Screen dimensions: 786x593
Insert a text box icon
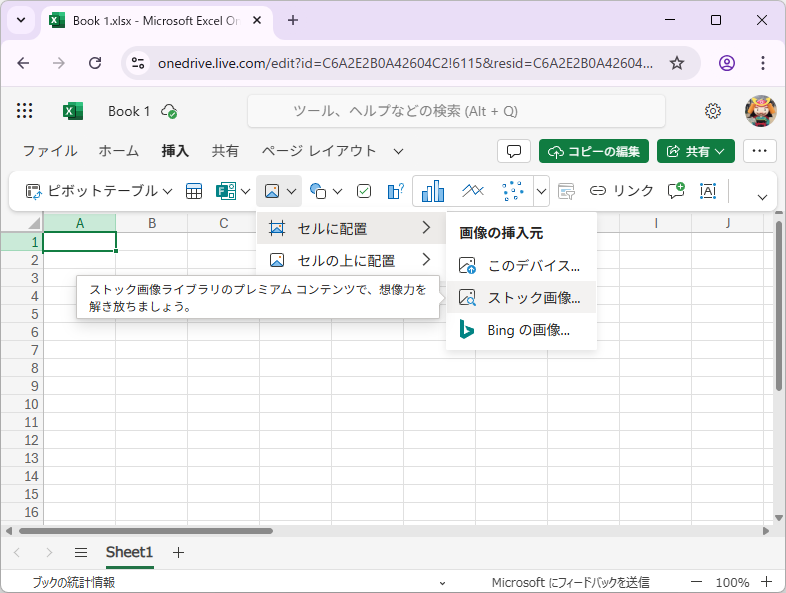(708, 191)
